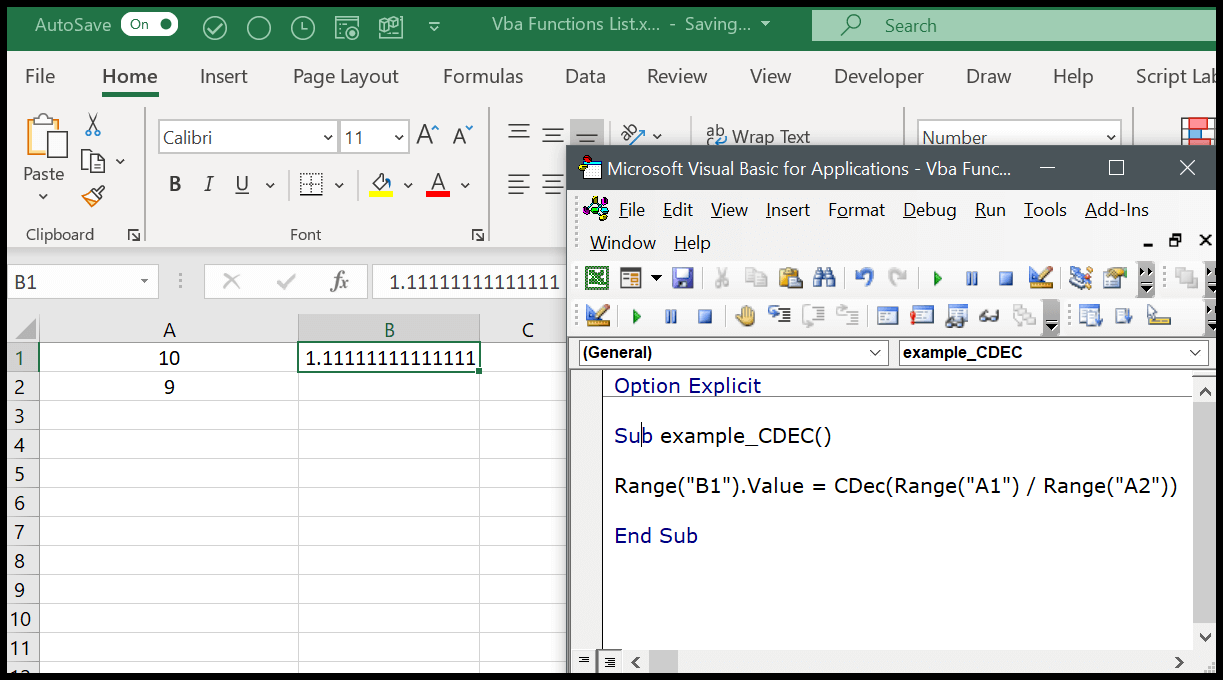Click the Paste clipboard icon in the VBA toolbar
This screenshot has height=680, width=1223.
[790, 278]
